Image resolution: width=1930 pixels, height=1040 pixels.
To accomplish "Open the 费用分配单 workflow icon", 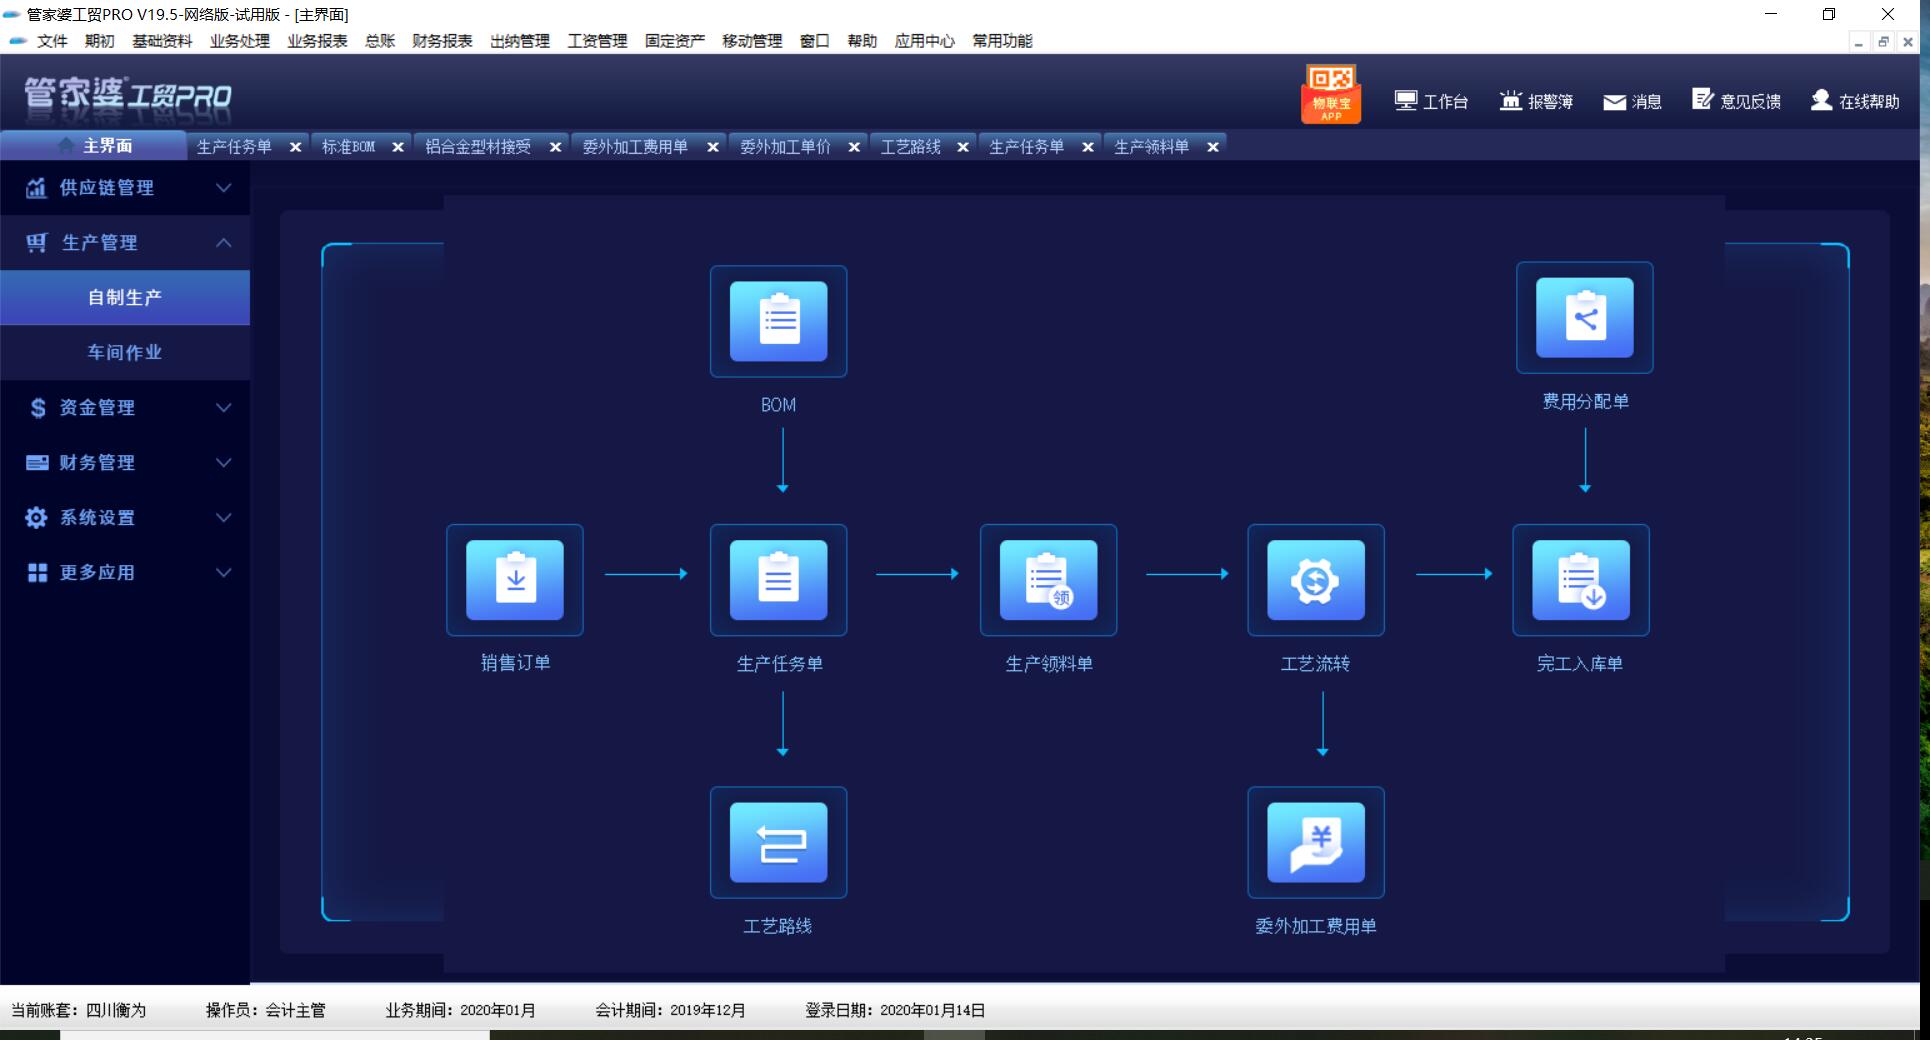I will point(1584,318).
